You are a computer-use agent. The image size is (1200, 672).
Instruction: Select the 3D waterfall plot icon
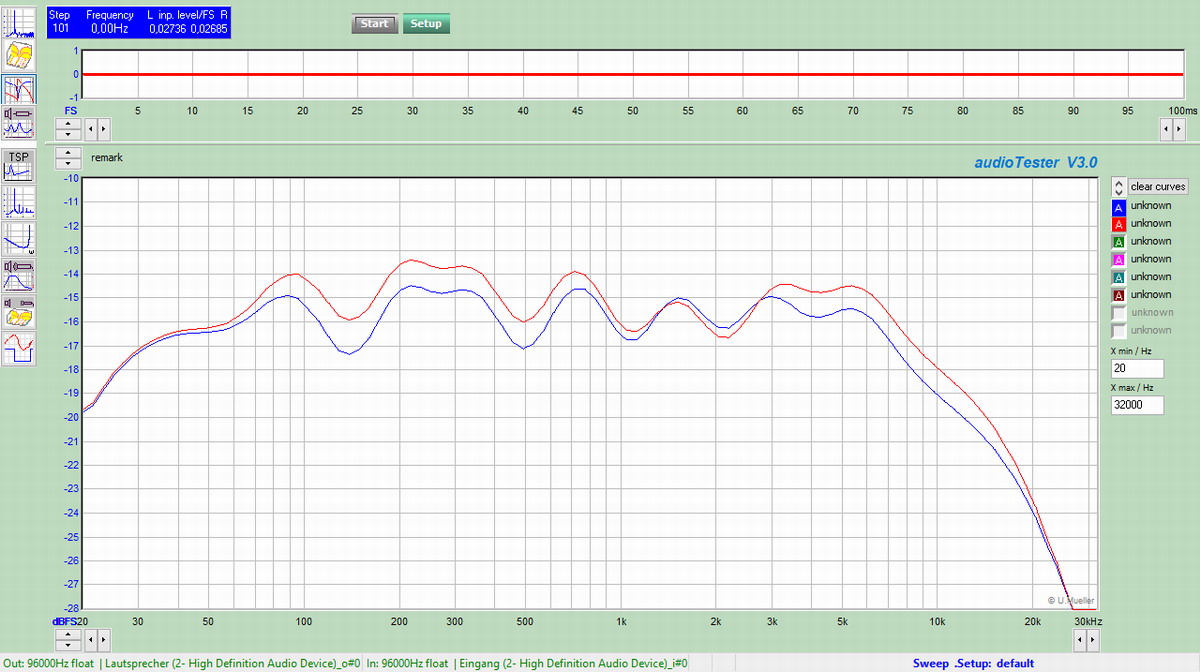click(x=19, y=54)
